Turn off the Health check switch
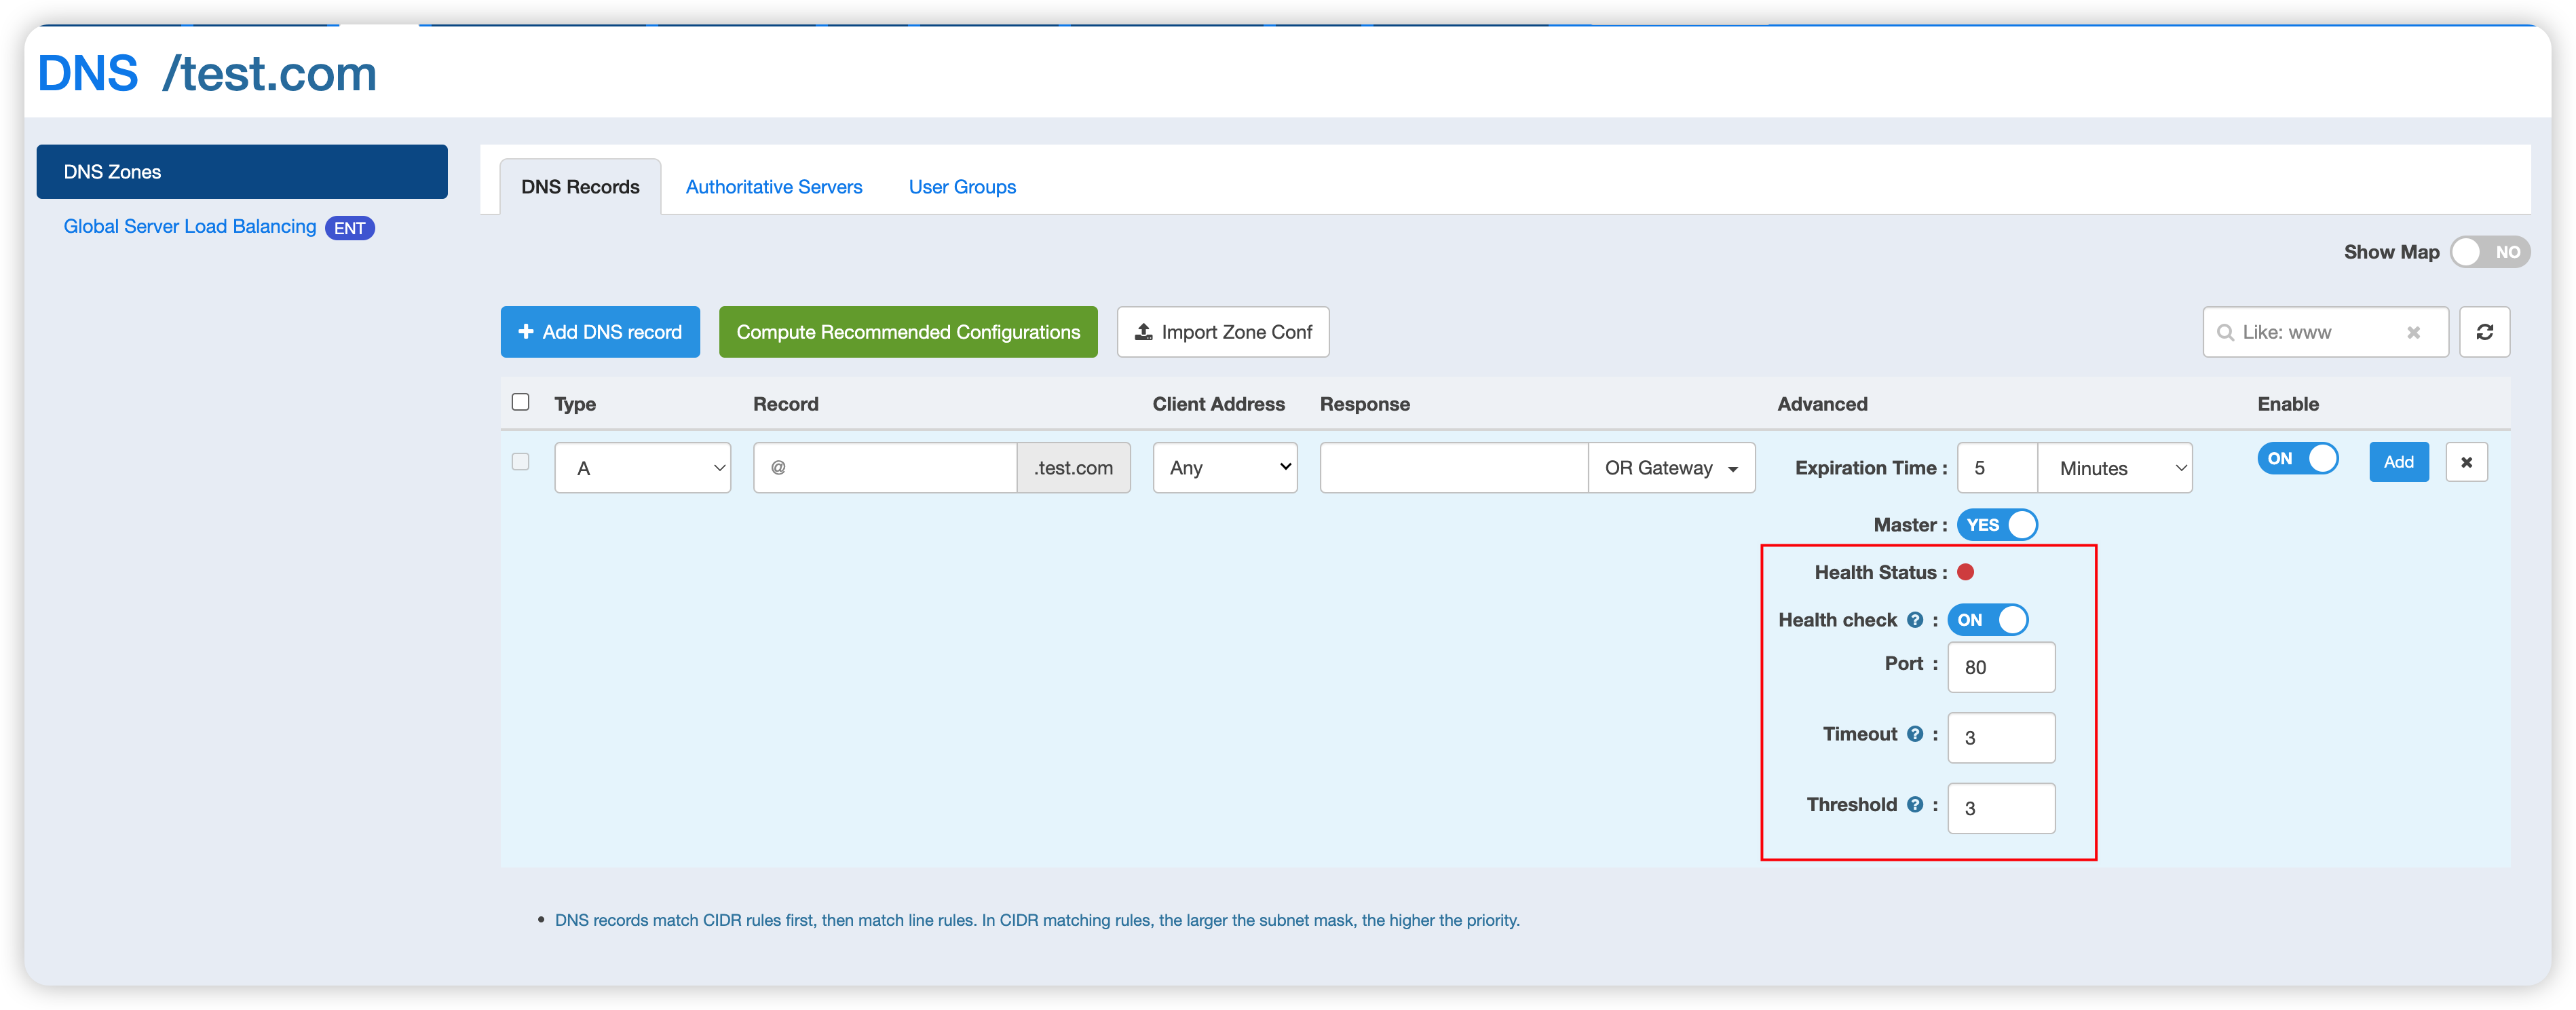Image resolution: width=2576 pixels, height=1010 pixels. click(1987, 620)
